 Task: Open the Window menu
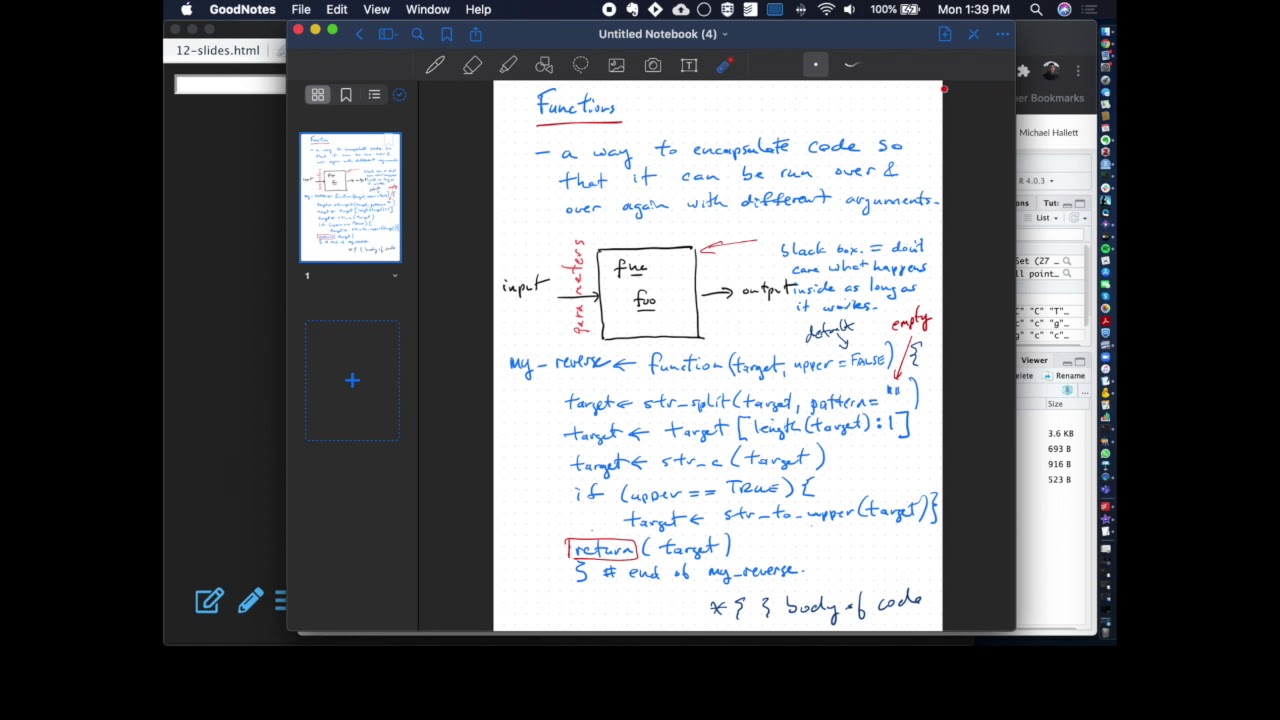pyautogui.click(x=427, y=9)
